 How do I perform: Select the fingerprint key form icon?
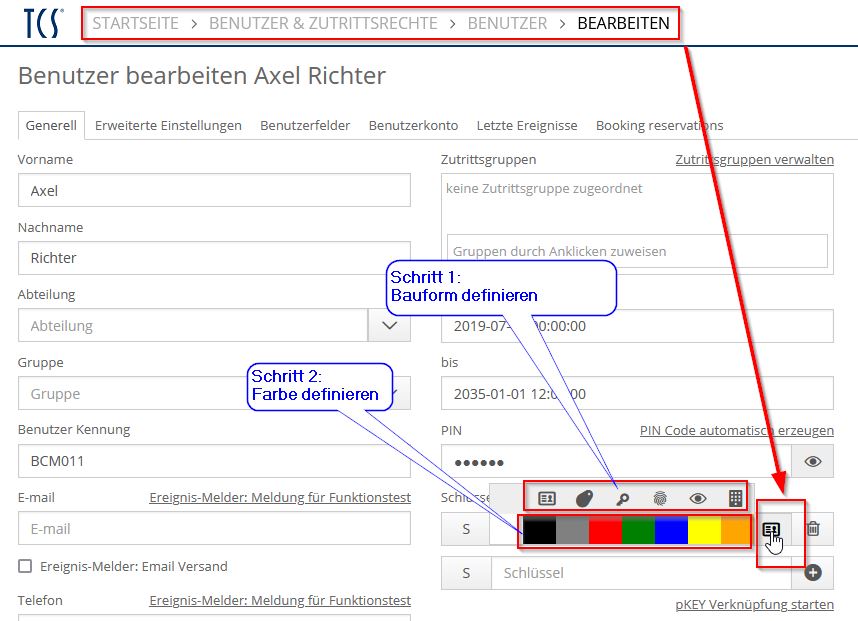[660, 497]
